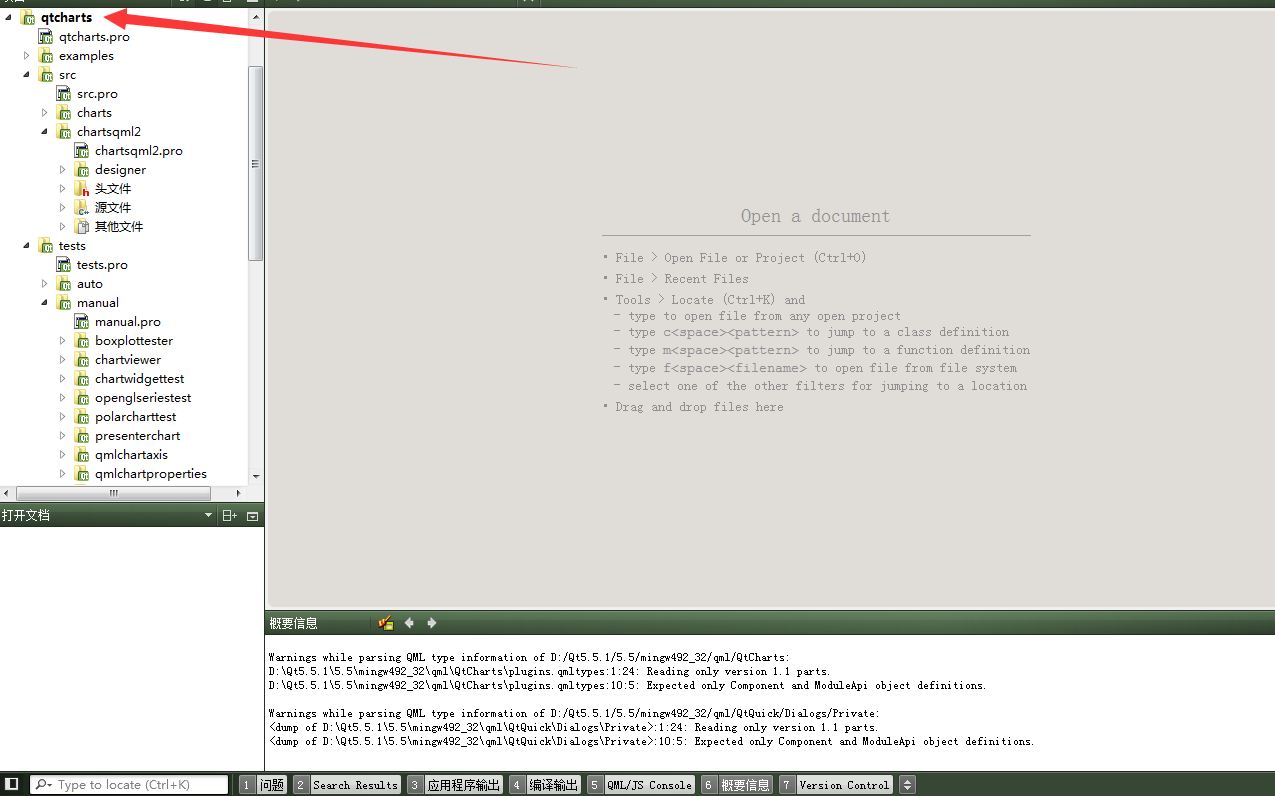The height and width of the screenshot is (796, 1275).
Task: Click the designer folder icon
Action: coord(81,170)
